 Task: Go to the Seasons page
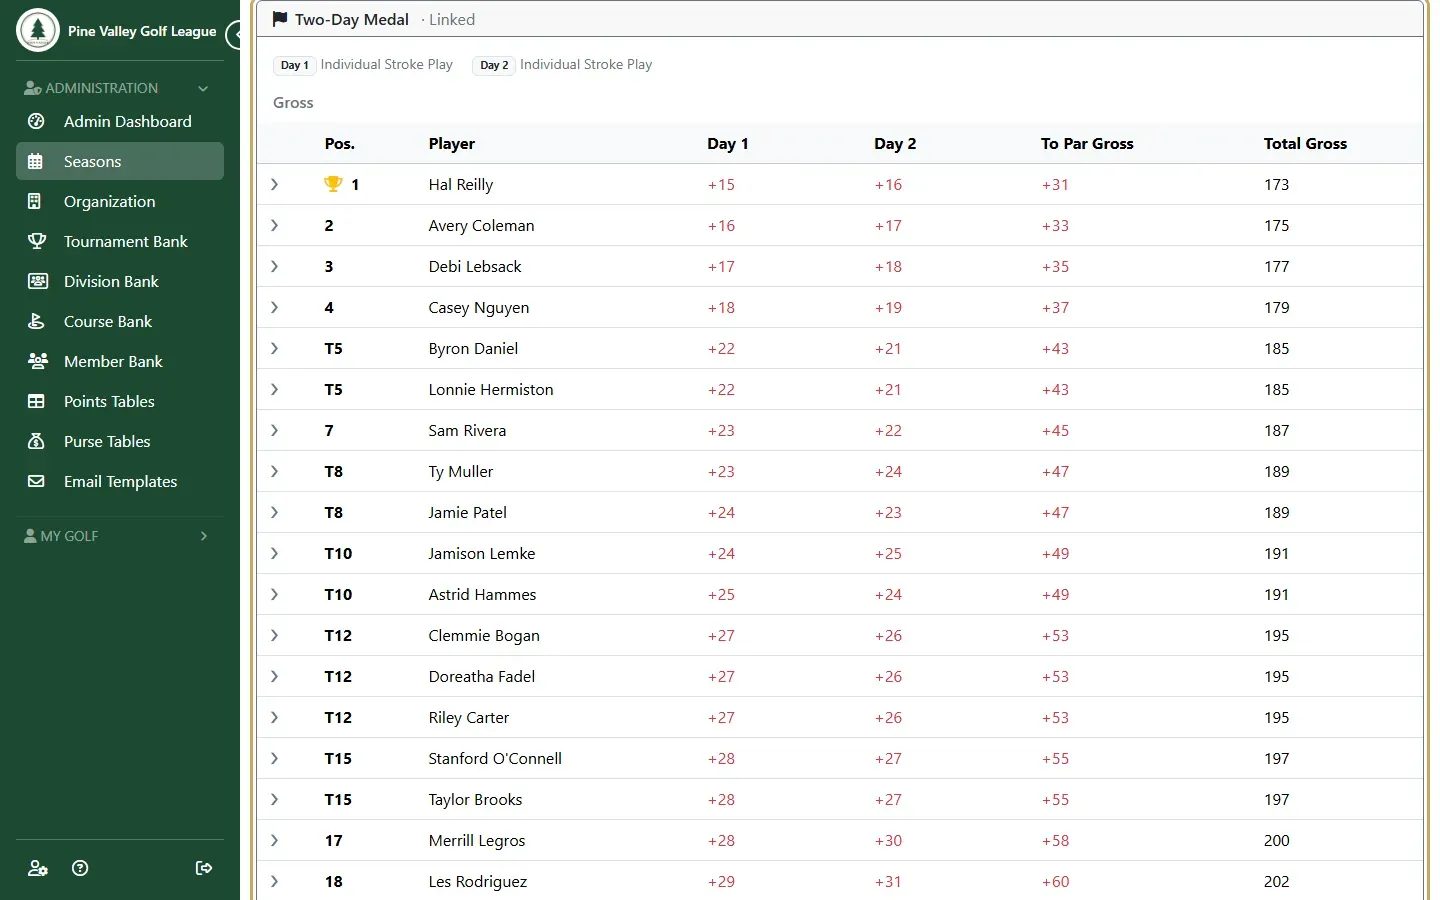pyautogui.click(x=120, y=161)
